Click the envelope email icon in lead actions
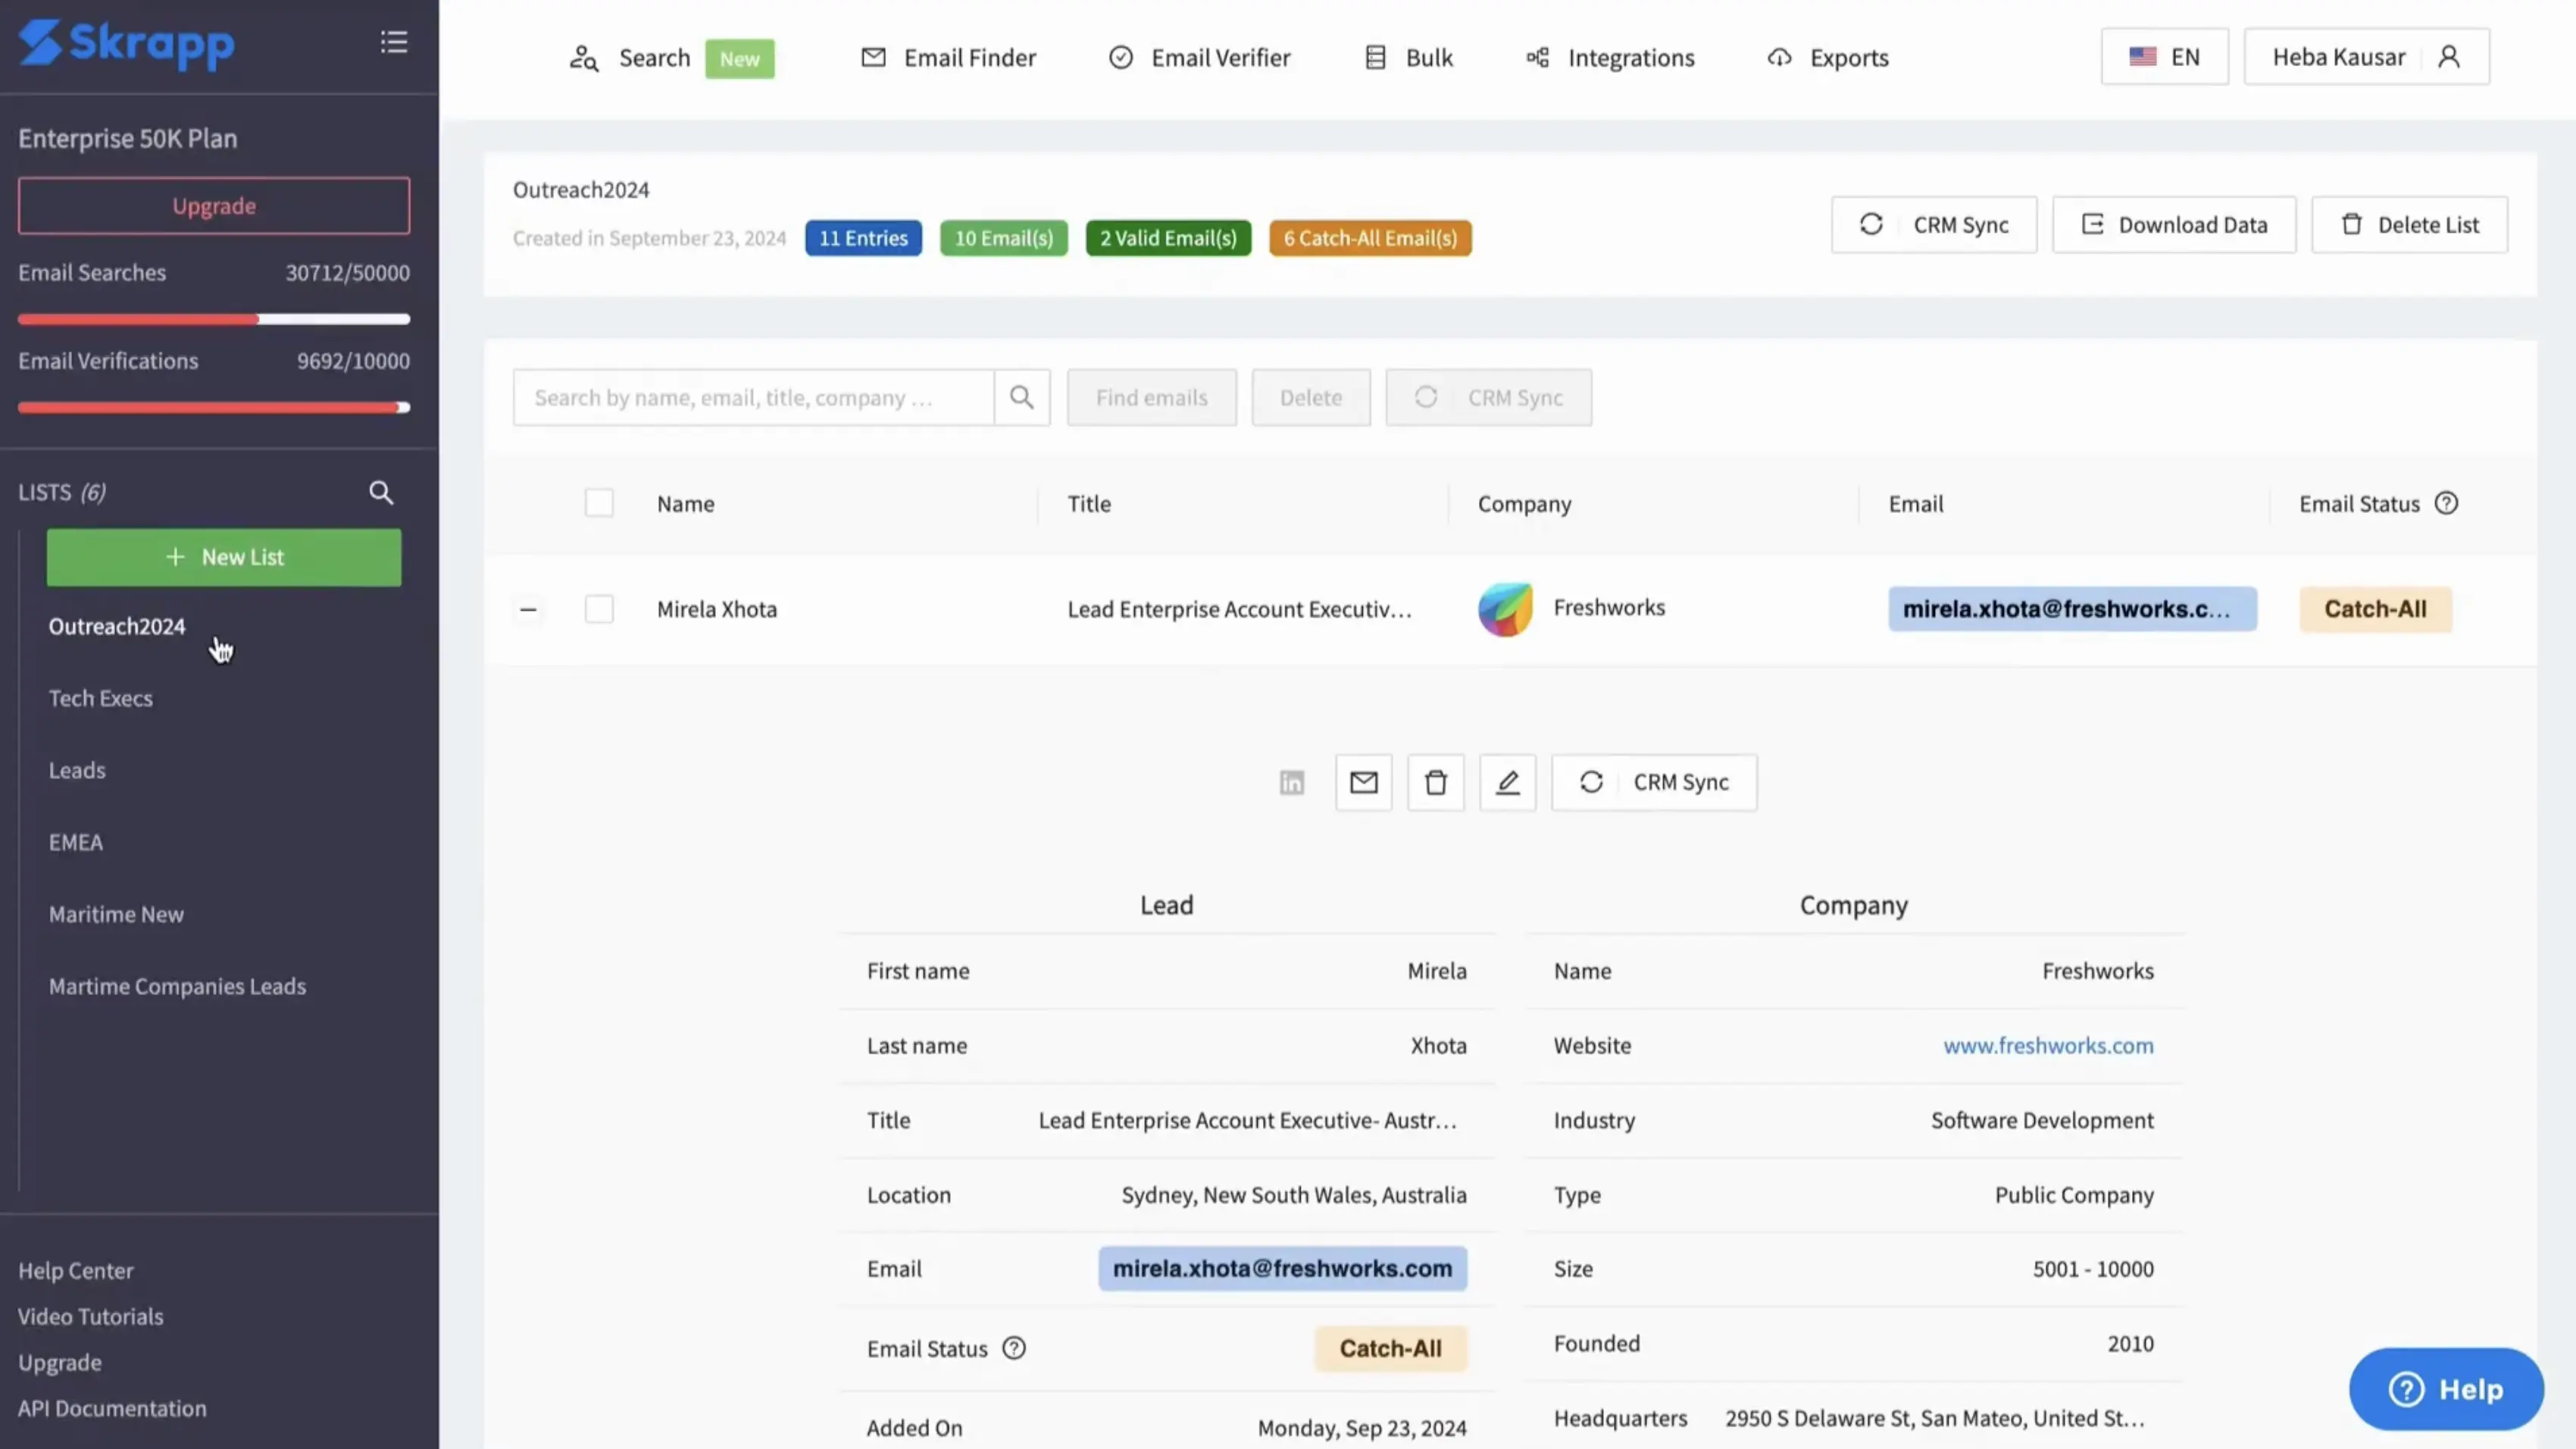Screen dimensions: 2576x1449 pyautogui.click(x=1364, y=782)
